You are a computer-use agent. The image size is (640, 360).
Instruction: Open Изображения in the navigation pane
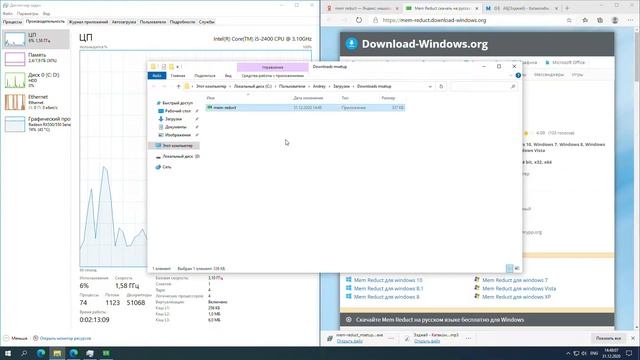(x=178, y=135)
